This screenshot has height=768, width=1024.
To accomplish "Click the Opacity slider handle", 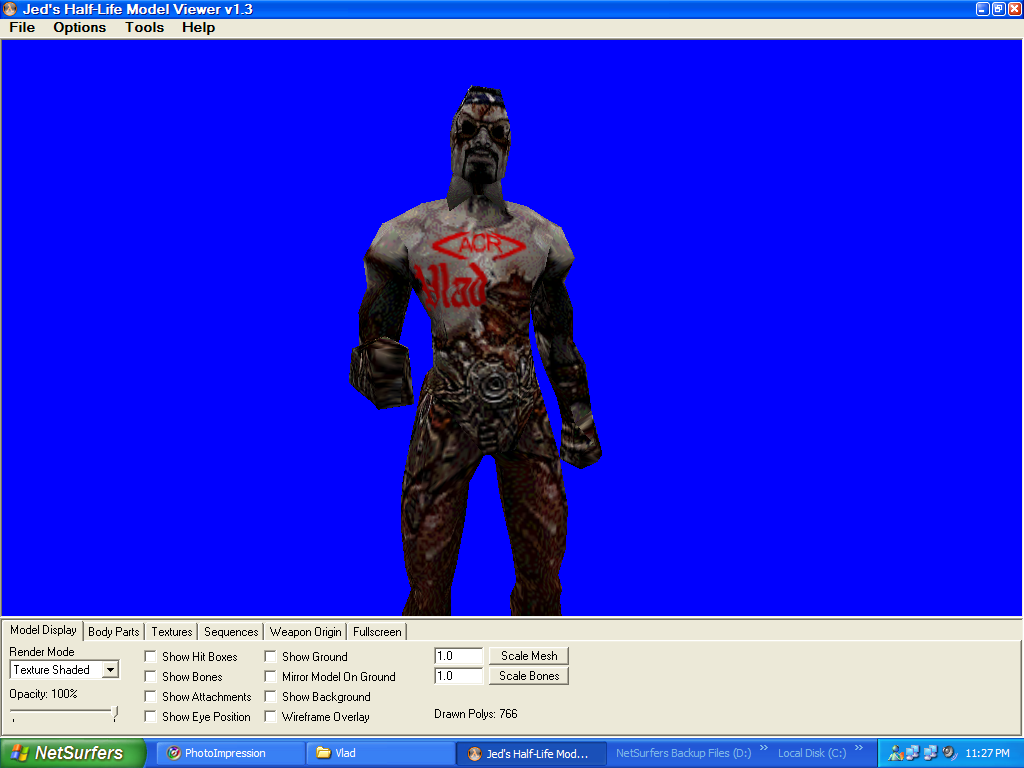I will 115,713.
